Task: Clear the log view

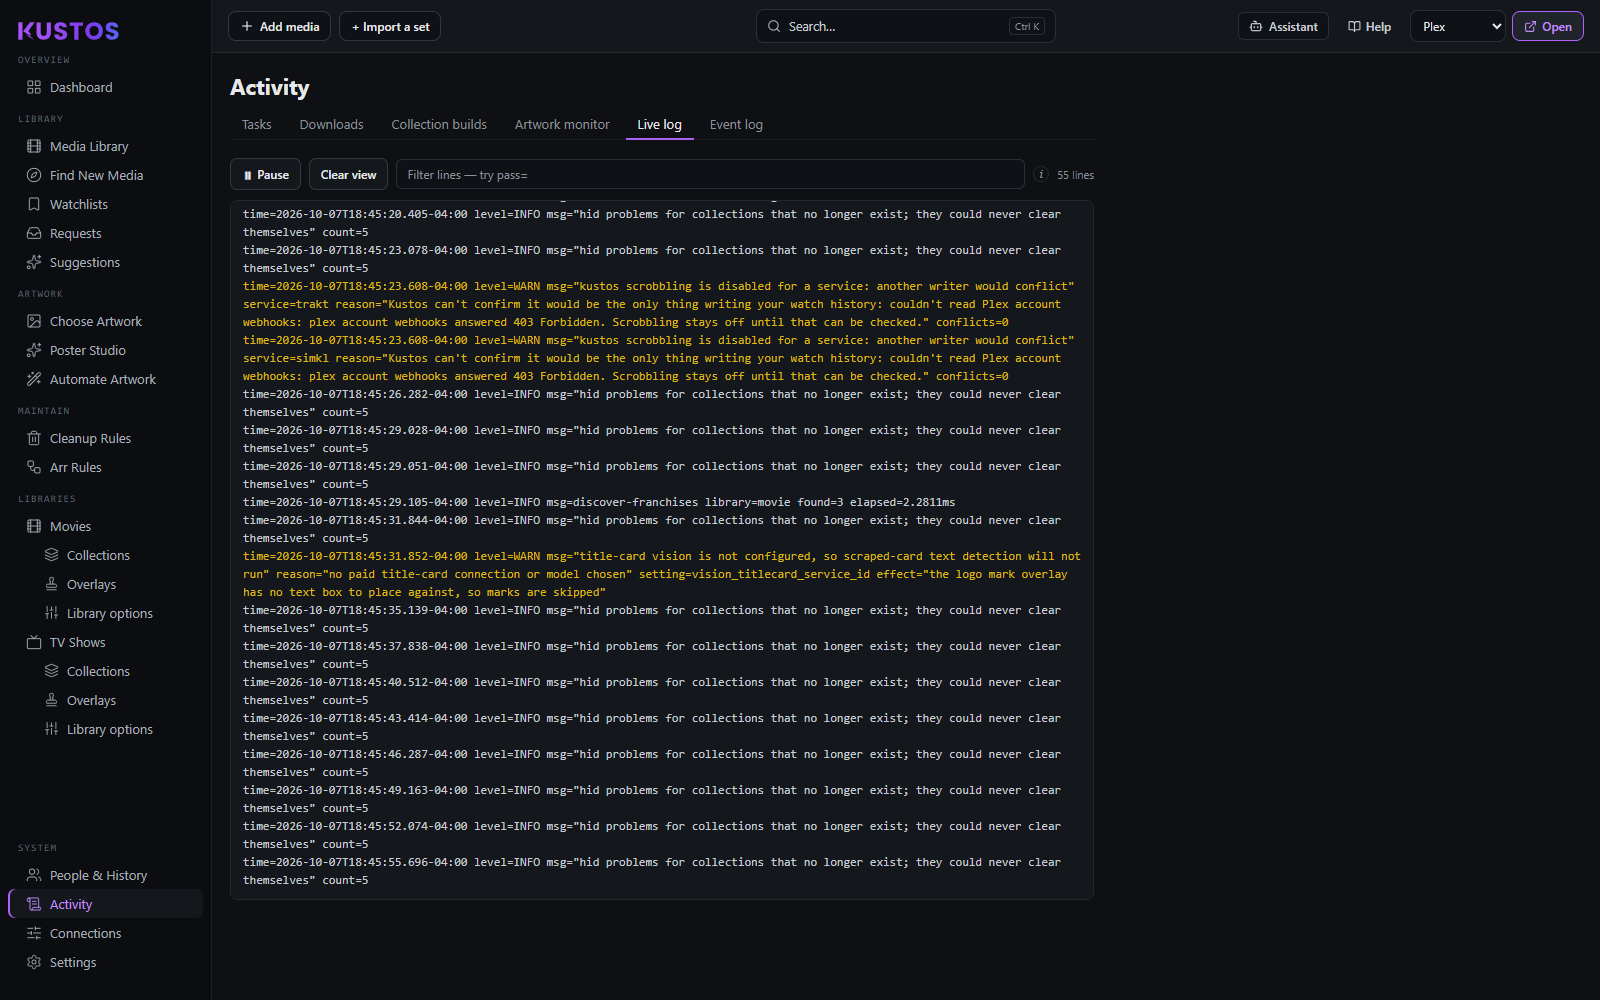Action: (348, 174)
